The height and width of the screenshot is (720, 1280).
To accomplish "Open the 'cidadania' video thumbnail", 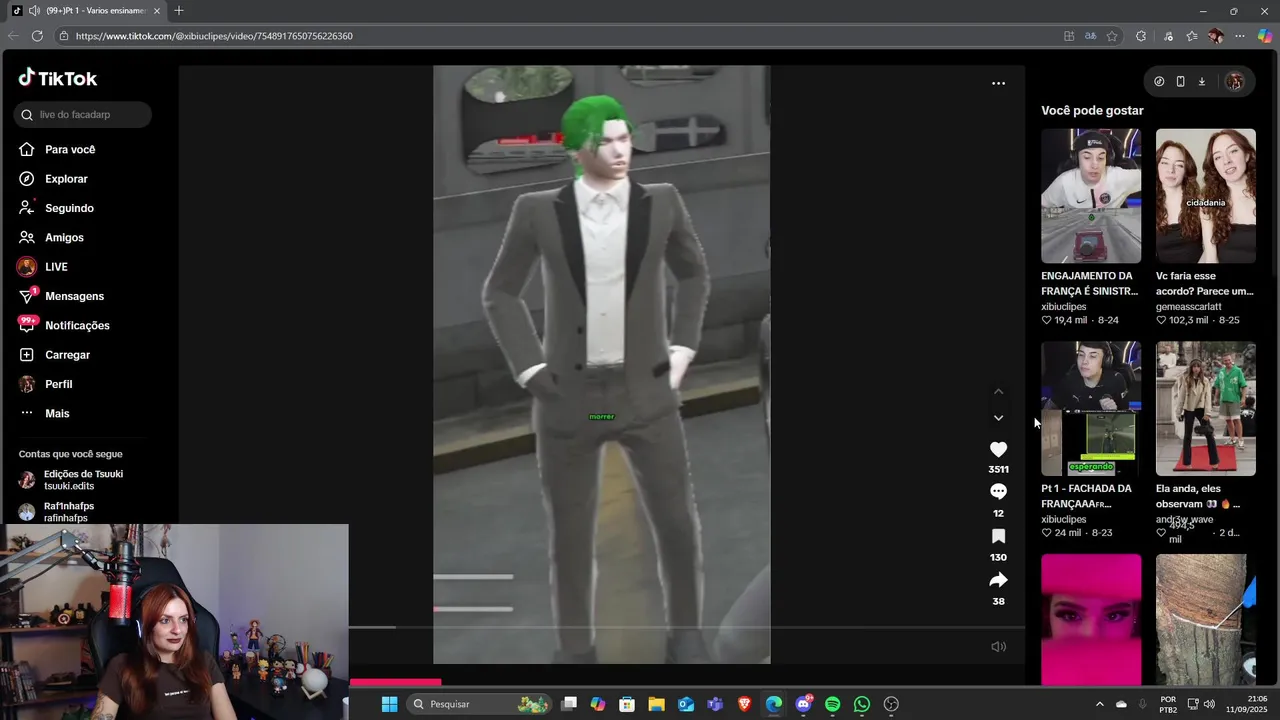I will (x=1206, y=196).
